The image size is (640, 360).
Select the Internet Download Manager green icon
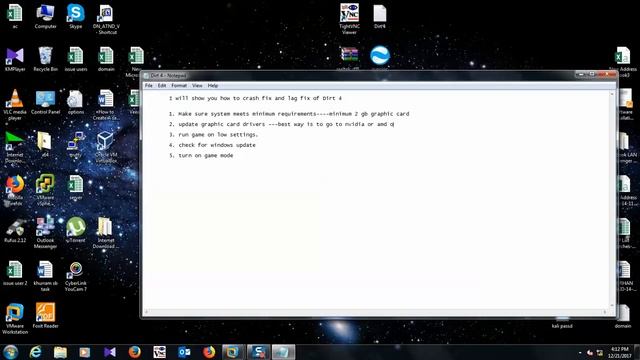click(15, 147)
